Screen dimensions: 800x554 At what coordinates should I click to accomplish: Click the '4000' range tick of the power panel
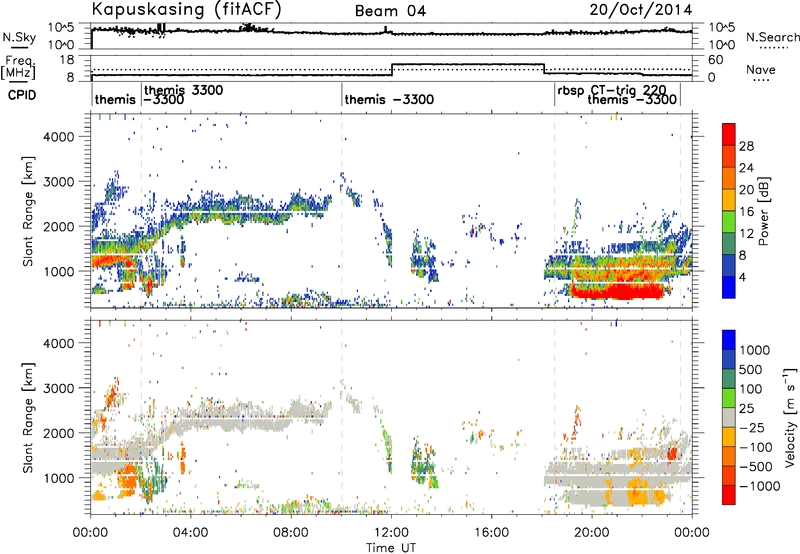click(x=59, y=137)
